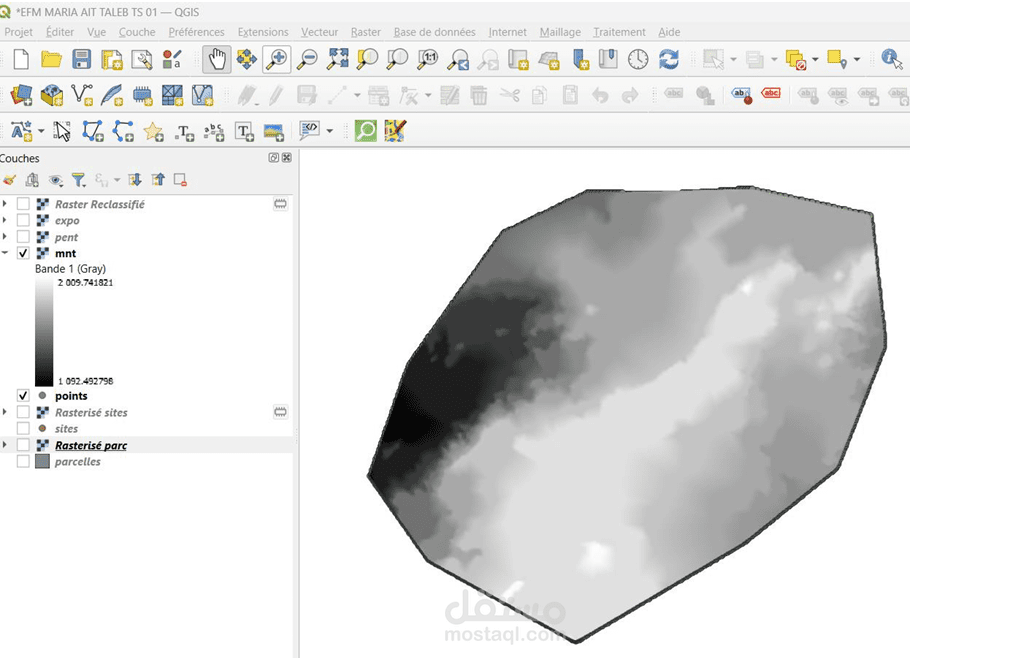This screenshot has height=658, width=1012.
Task: Open the Traitement menu
Action: coord(619,32)
